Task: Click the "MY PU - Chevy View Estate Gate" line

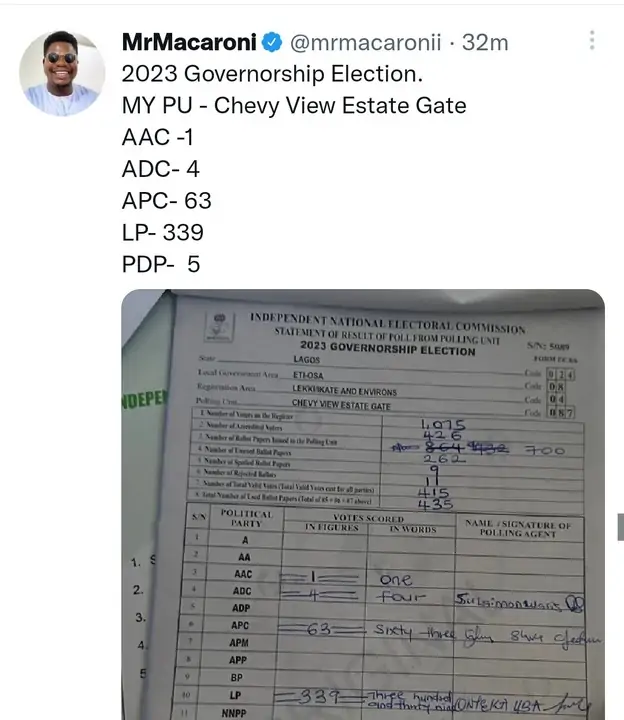Action: click(x=294, y=105)
